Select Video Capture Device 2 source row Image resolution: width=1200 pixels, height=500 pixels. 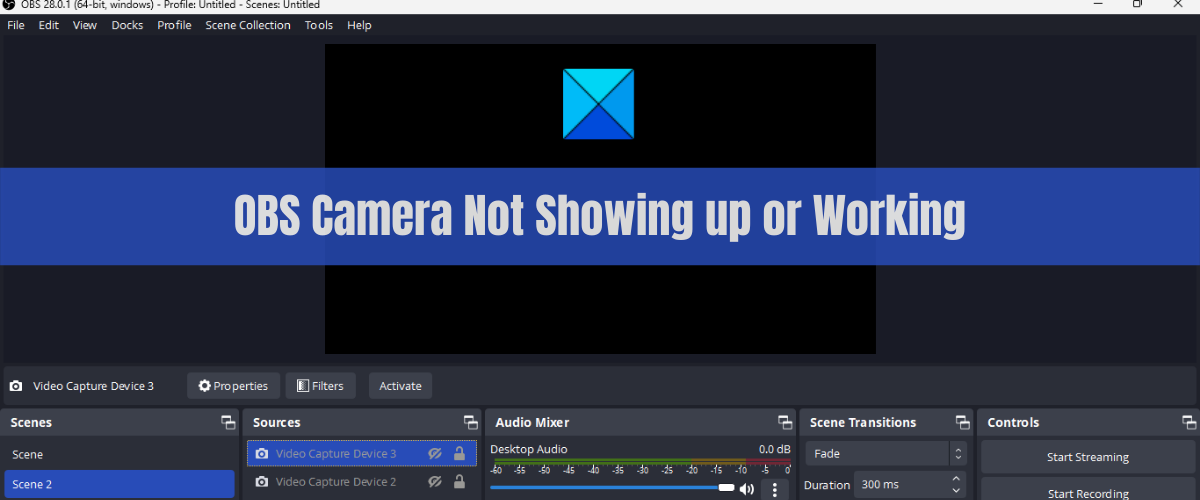362,482
